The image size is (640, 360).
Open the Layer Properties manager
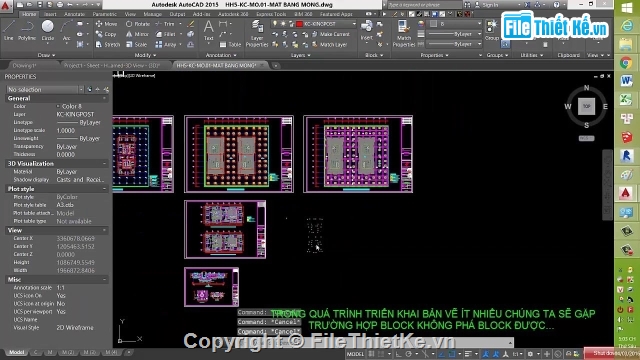click(x=257, y=34)
